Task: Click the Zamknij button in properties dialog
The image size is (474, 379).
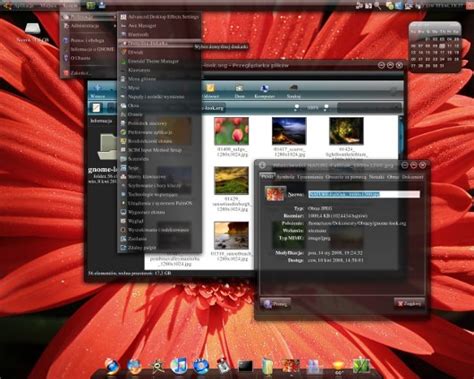Action: 410,304
